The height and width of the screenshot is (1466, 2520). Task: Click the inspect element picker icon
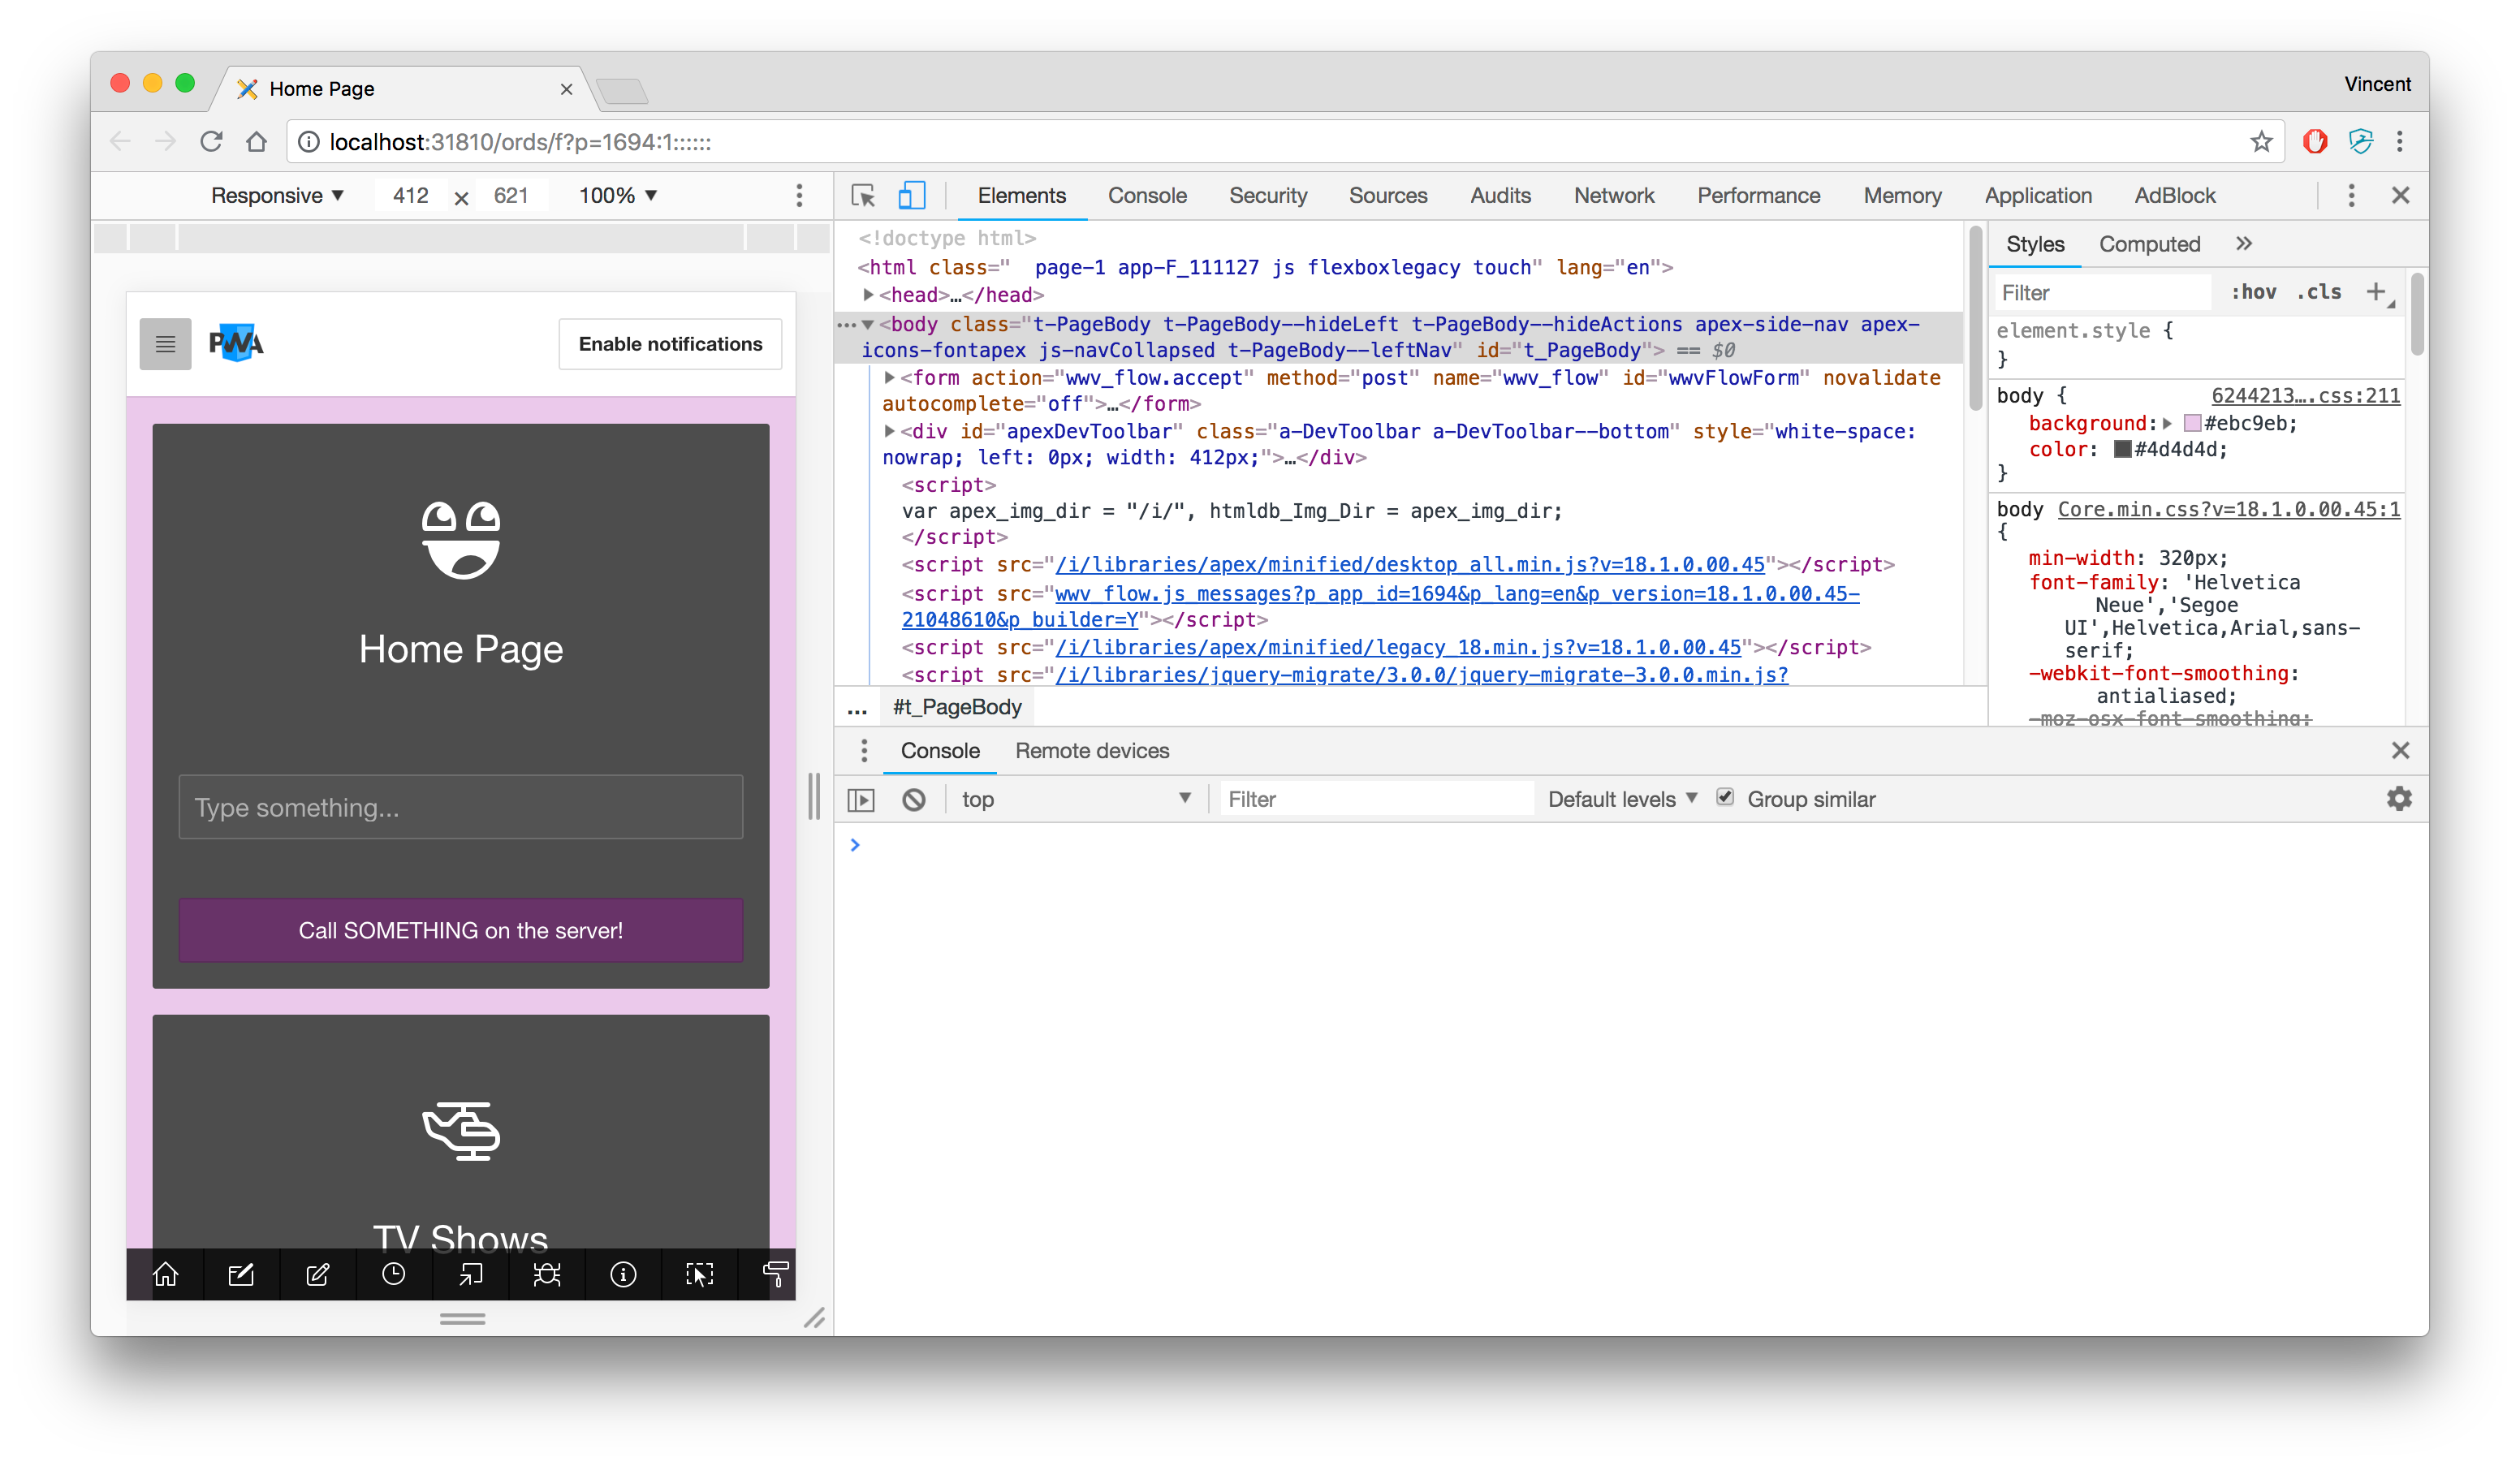coord(863,196)
